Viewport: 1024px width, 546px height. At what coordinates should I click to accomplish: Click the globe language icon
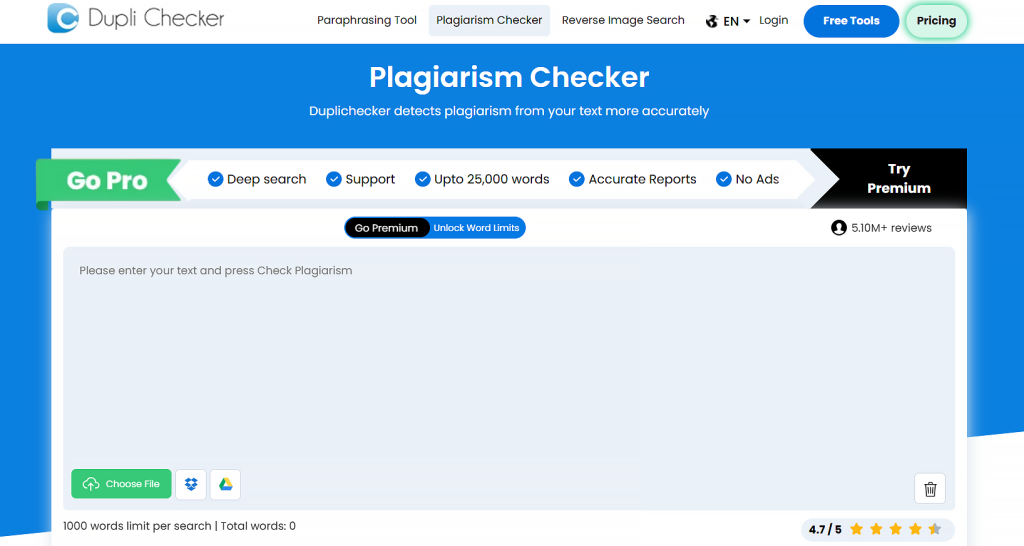(712, 22)
